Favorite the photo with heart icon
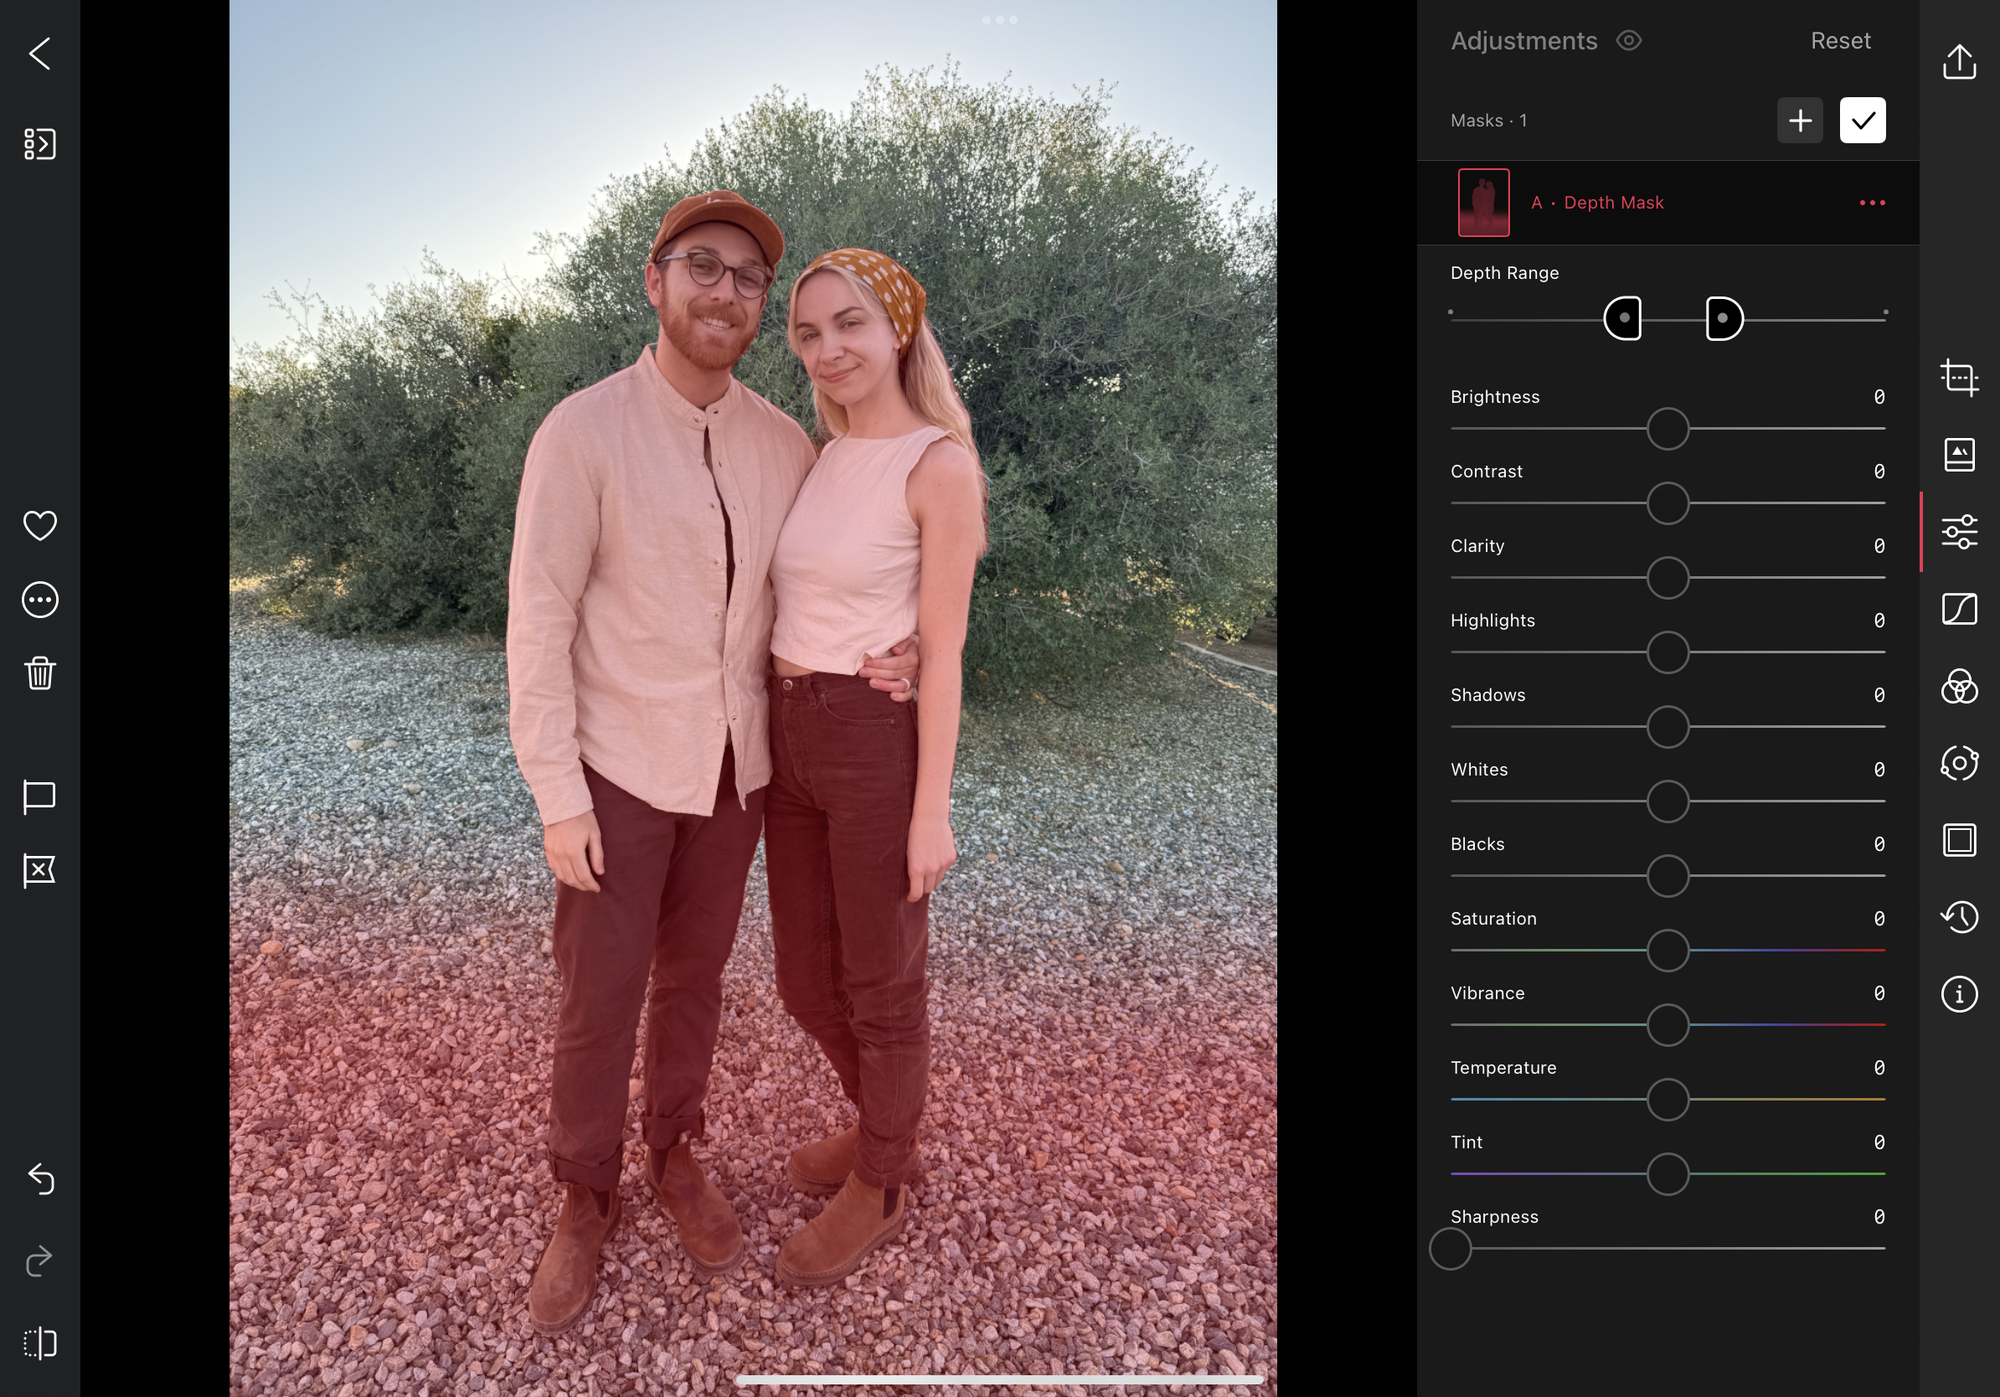2000x1397 pixels. pos(40,525)
